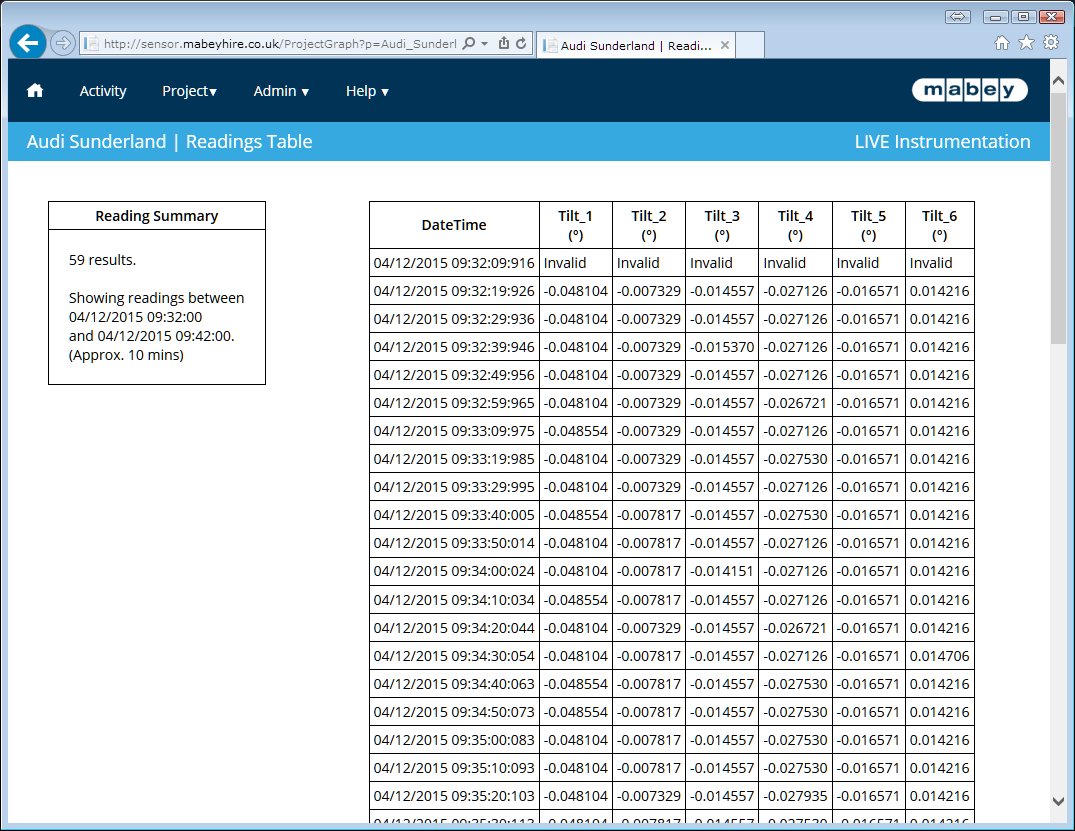Click the address bar URL field

(280, 44)
